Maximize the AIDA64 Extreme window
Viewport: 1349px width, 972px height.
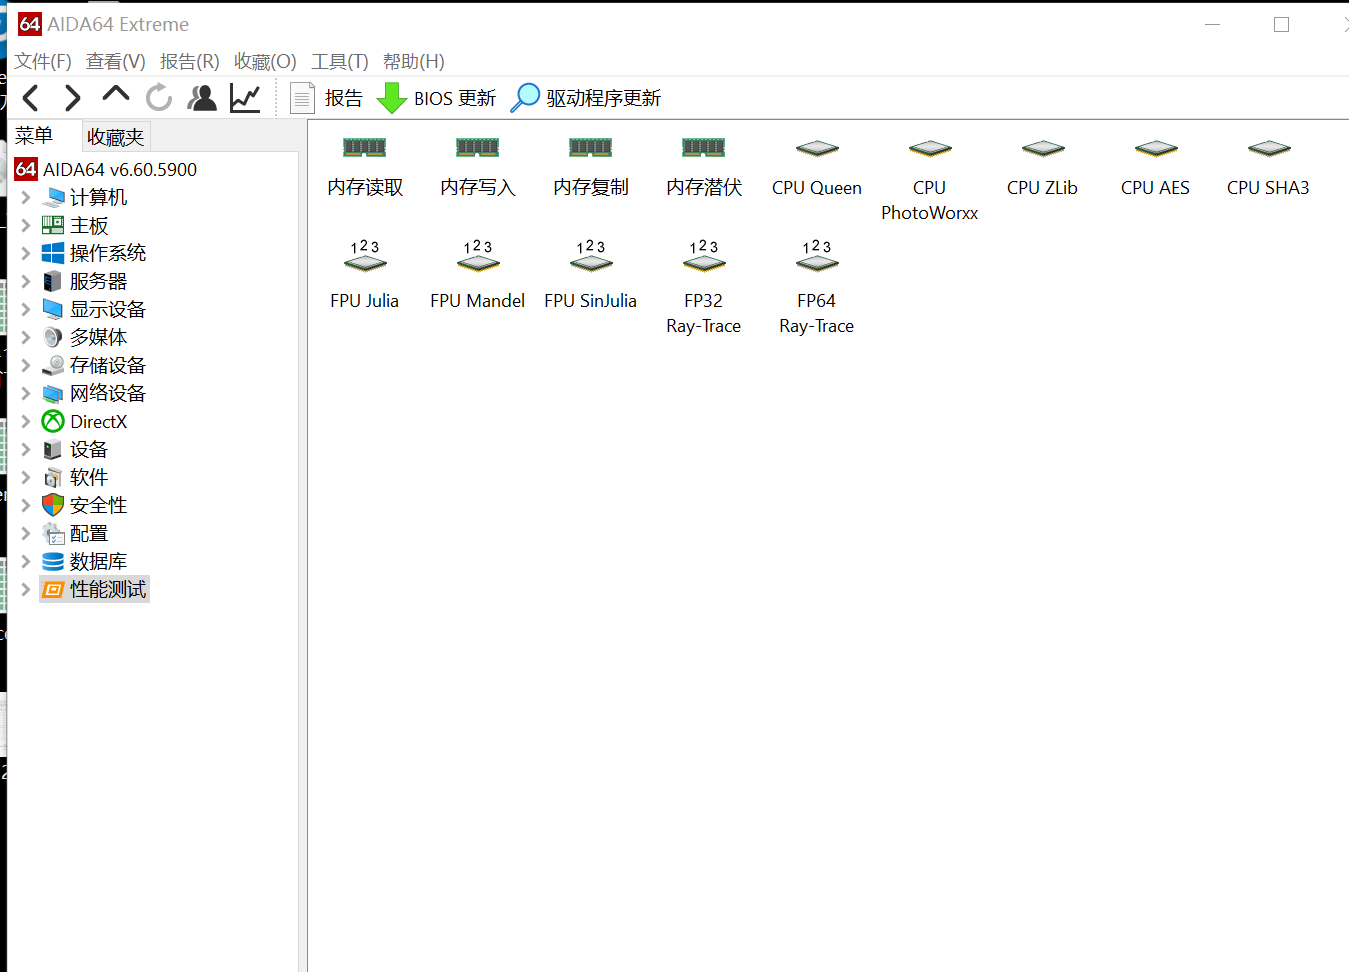coord(1281,24)
